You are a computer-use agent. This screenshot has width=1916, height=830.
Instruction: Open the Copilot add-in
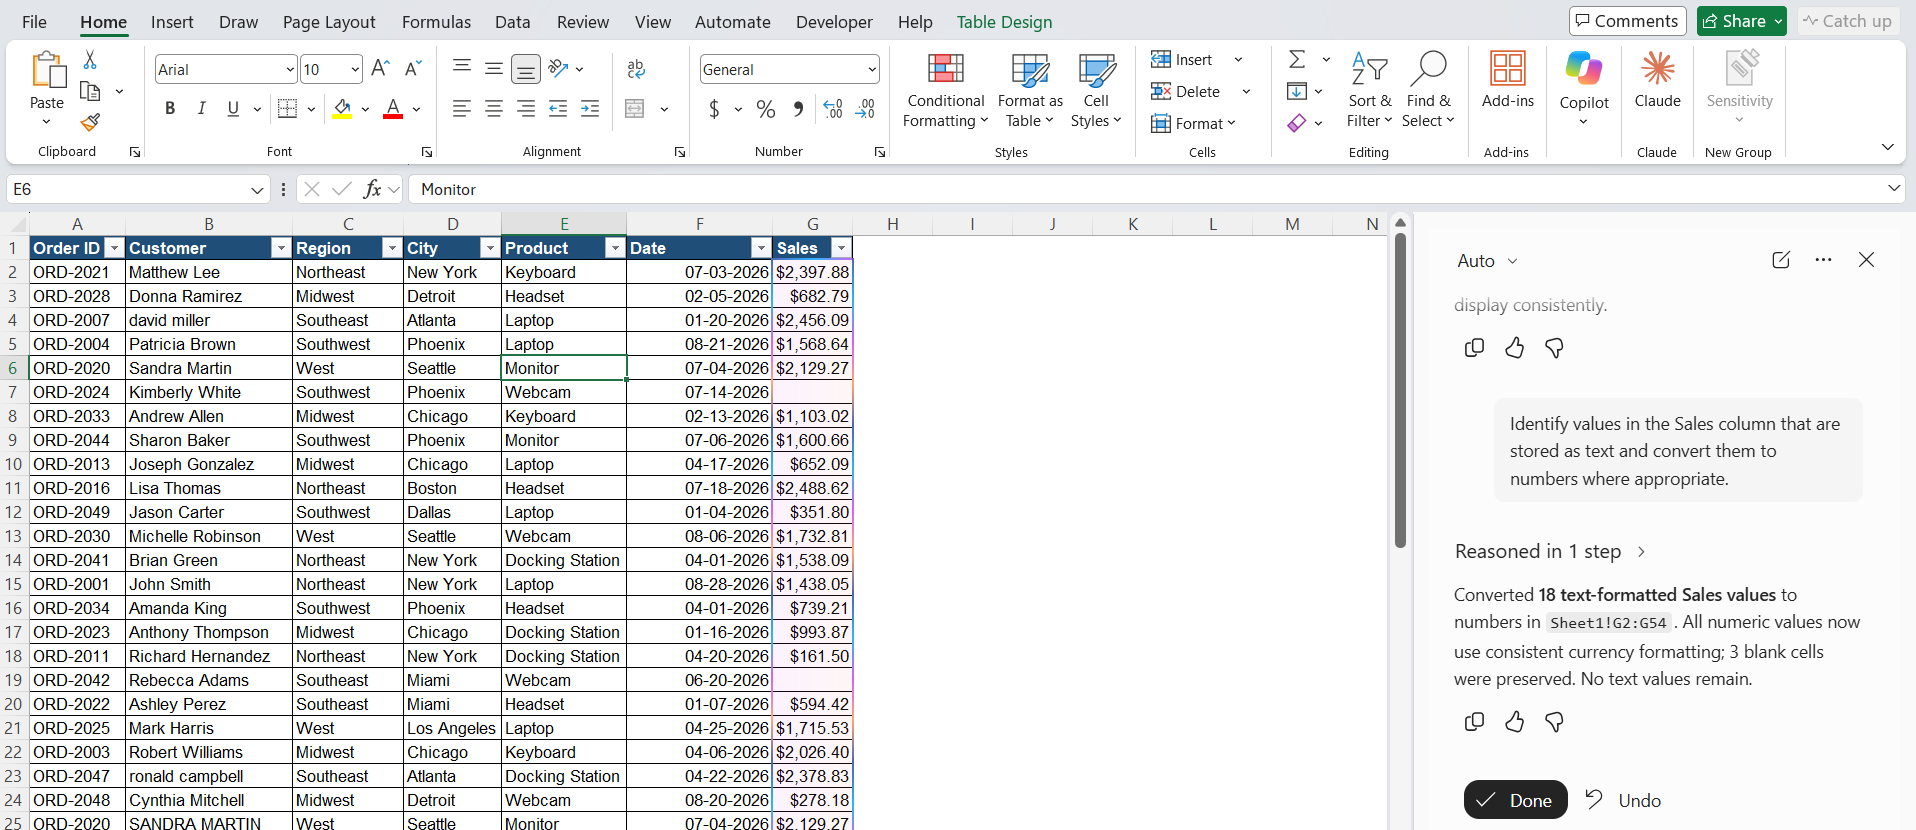coord(1584,89)
